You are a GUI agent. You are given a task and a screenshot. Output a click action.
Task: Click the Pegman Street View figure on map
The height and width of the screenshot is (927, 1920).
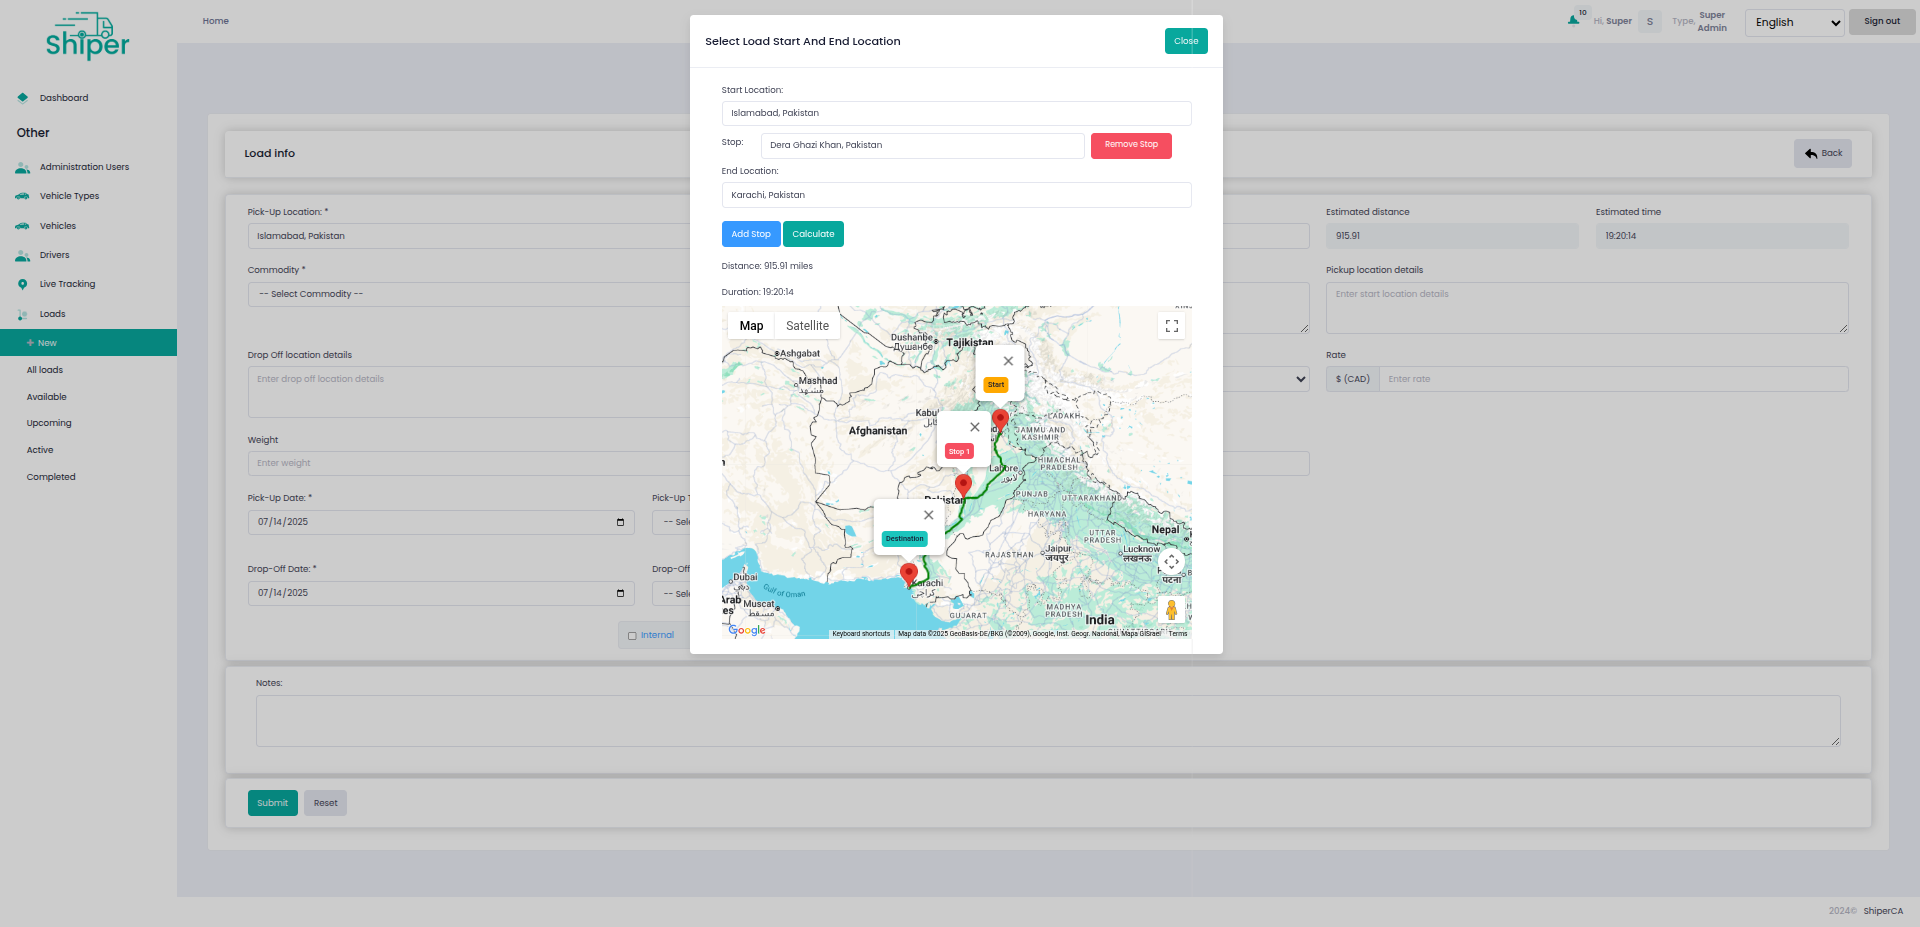1171,610
